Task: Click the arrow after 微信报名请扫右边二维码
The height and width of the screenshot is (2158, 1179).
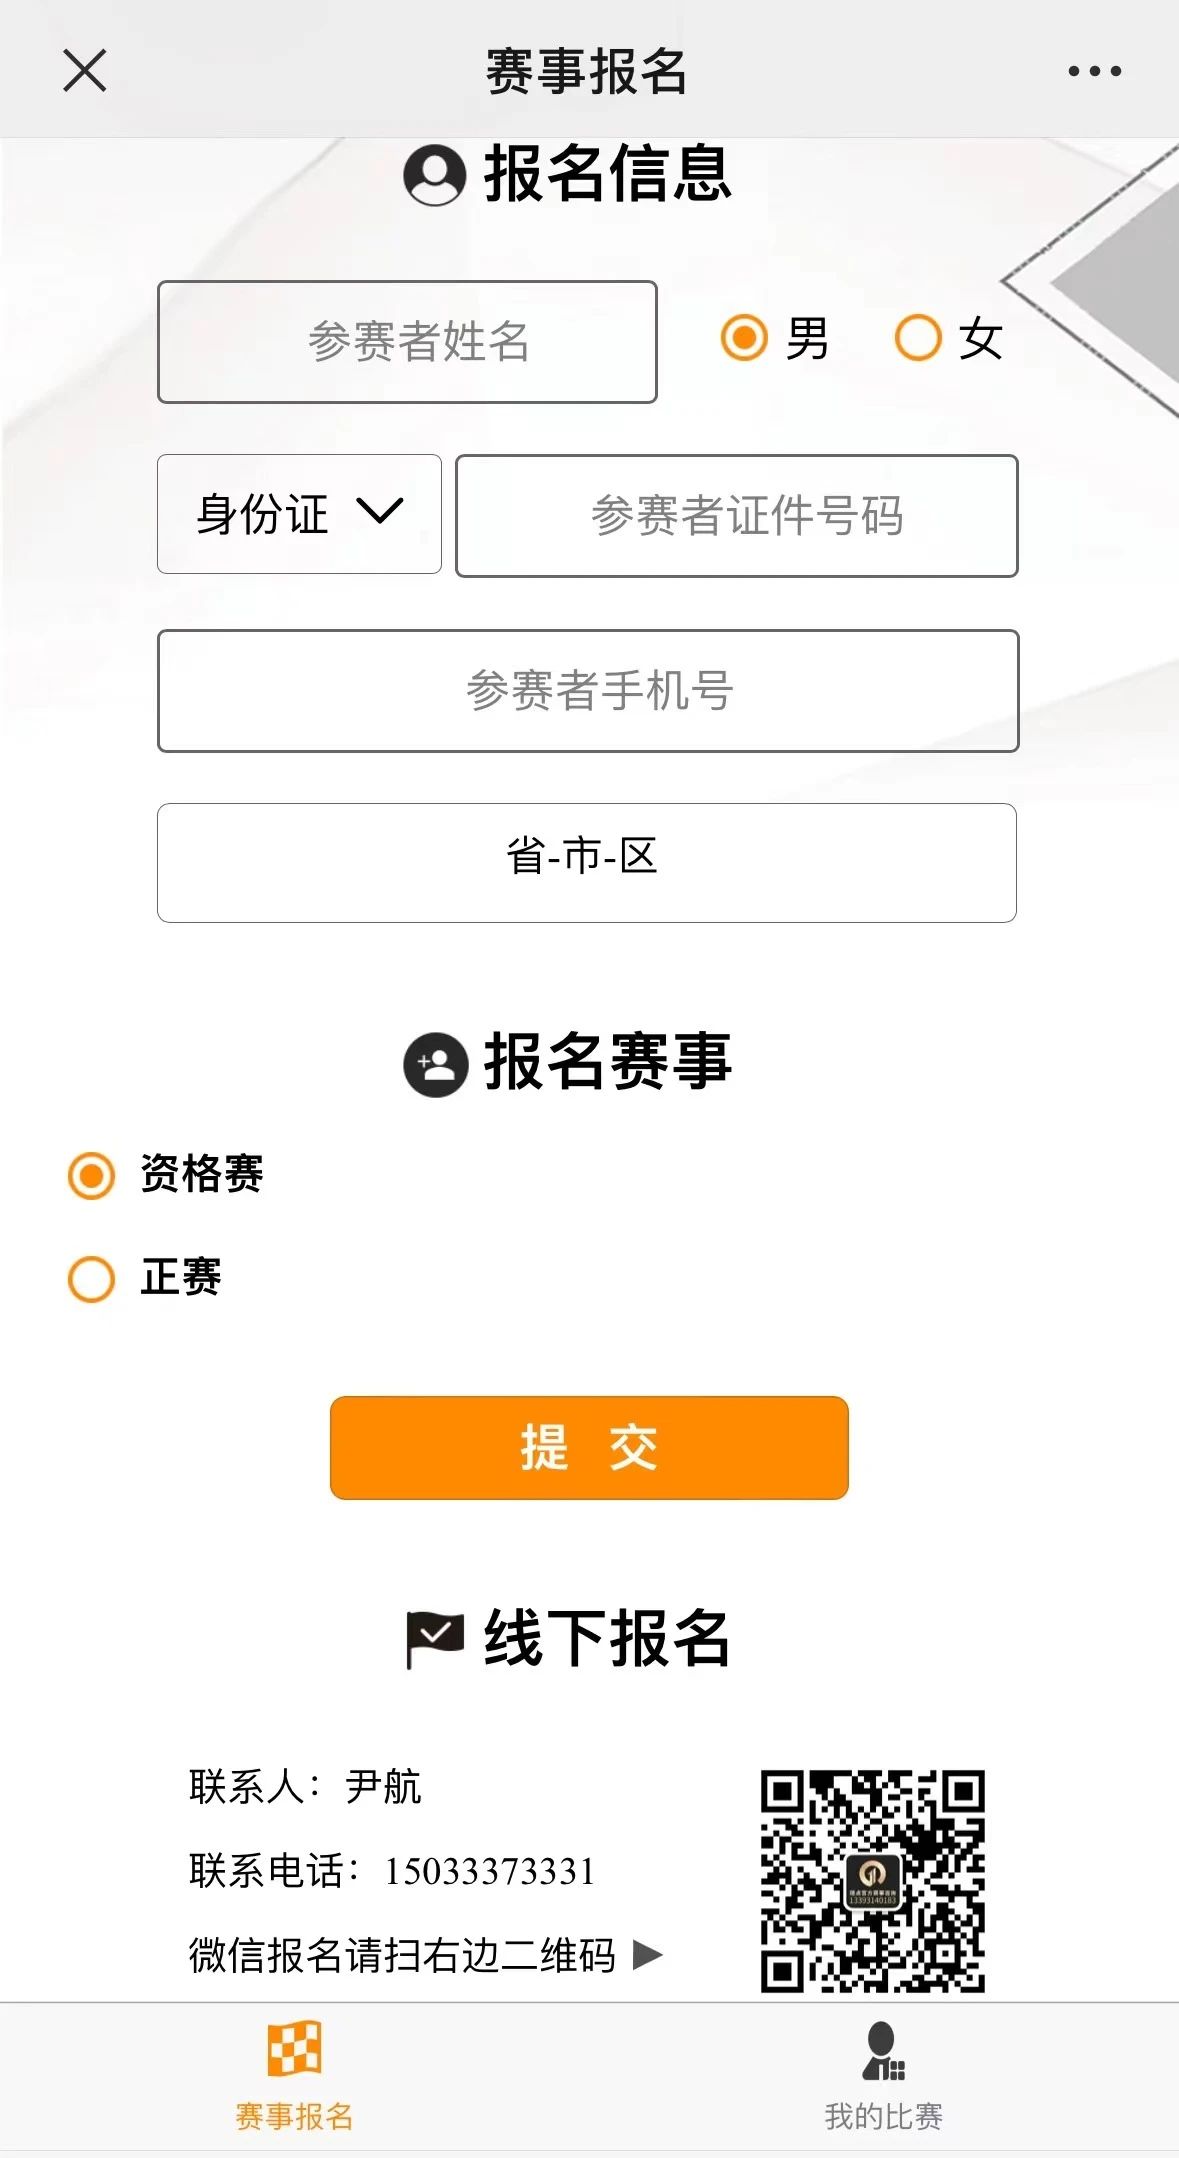Action: click(648, 1954)
